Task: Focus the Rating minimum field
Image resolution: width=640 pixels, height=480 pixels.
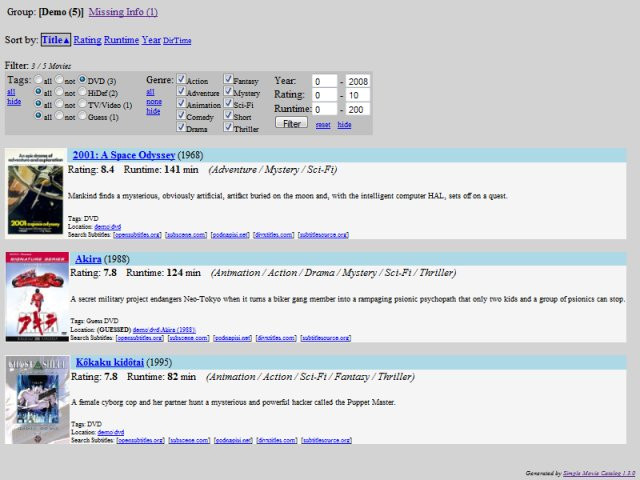Action: 324,95
